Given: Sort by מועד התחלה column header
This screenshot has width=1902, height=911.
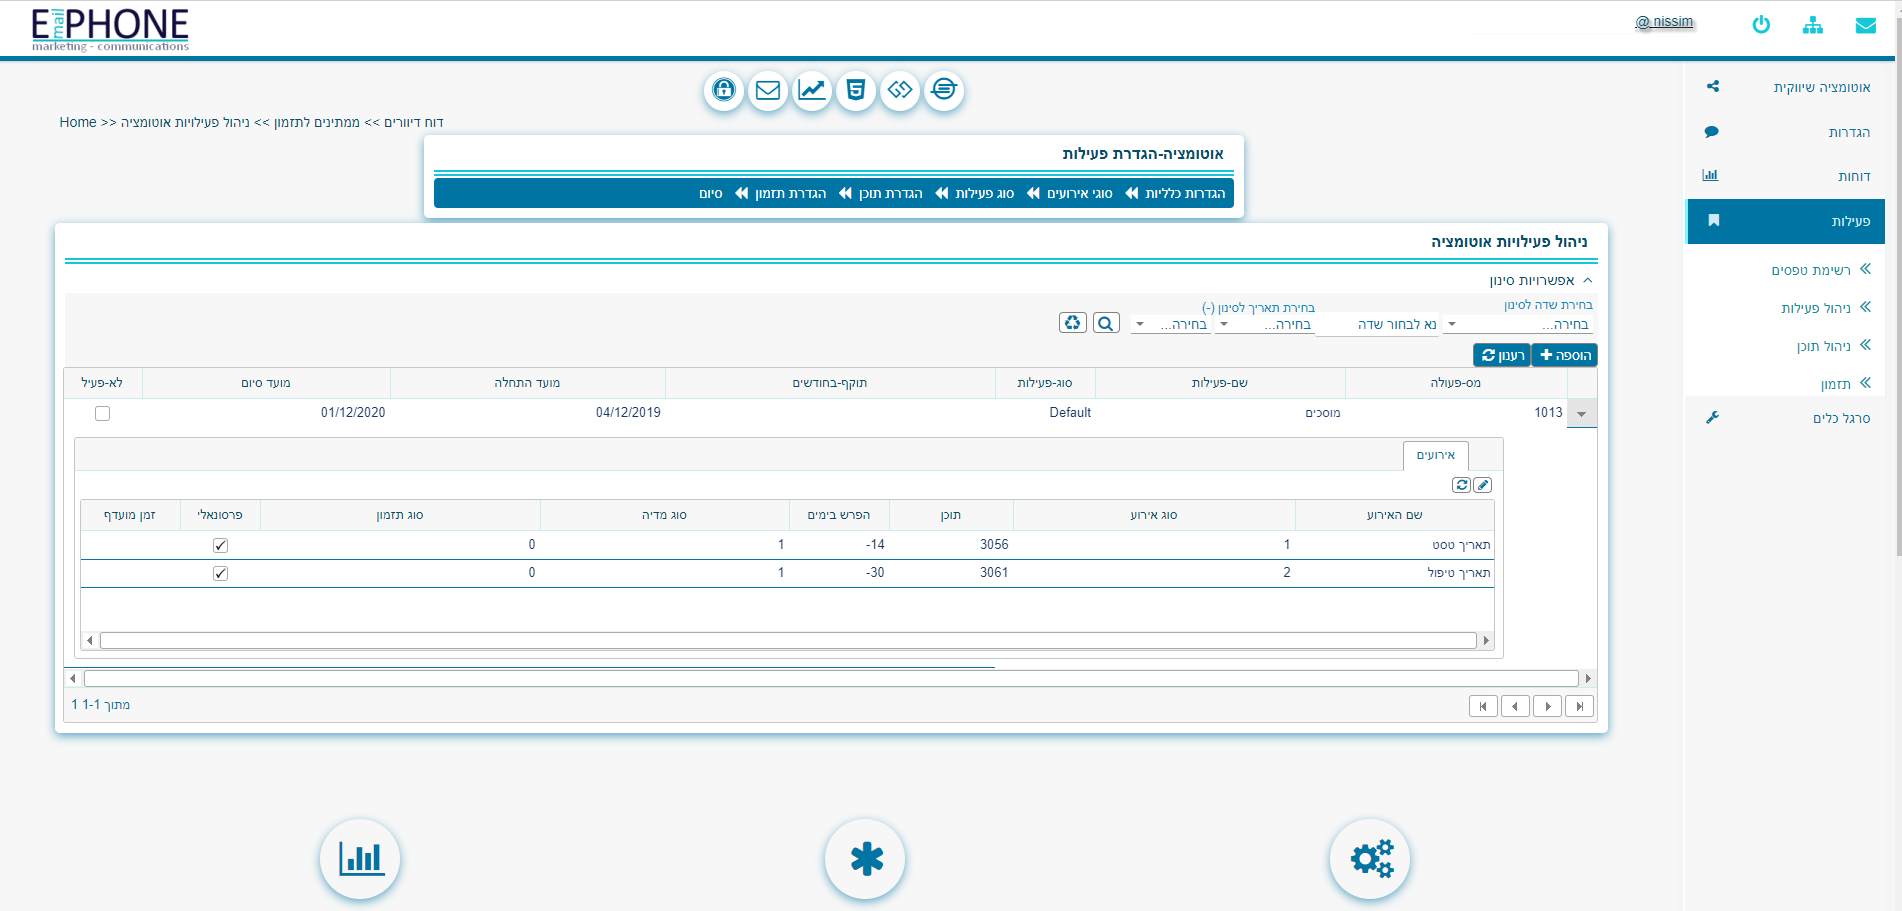Looking at the screenshot, I should pos(527,383).
